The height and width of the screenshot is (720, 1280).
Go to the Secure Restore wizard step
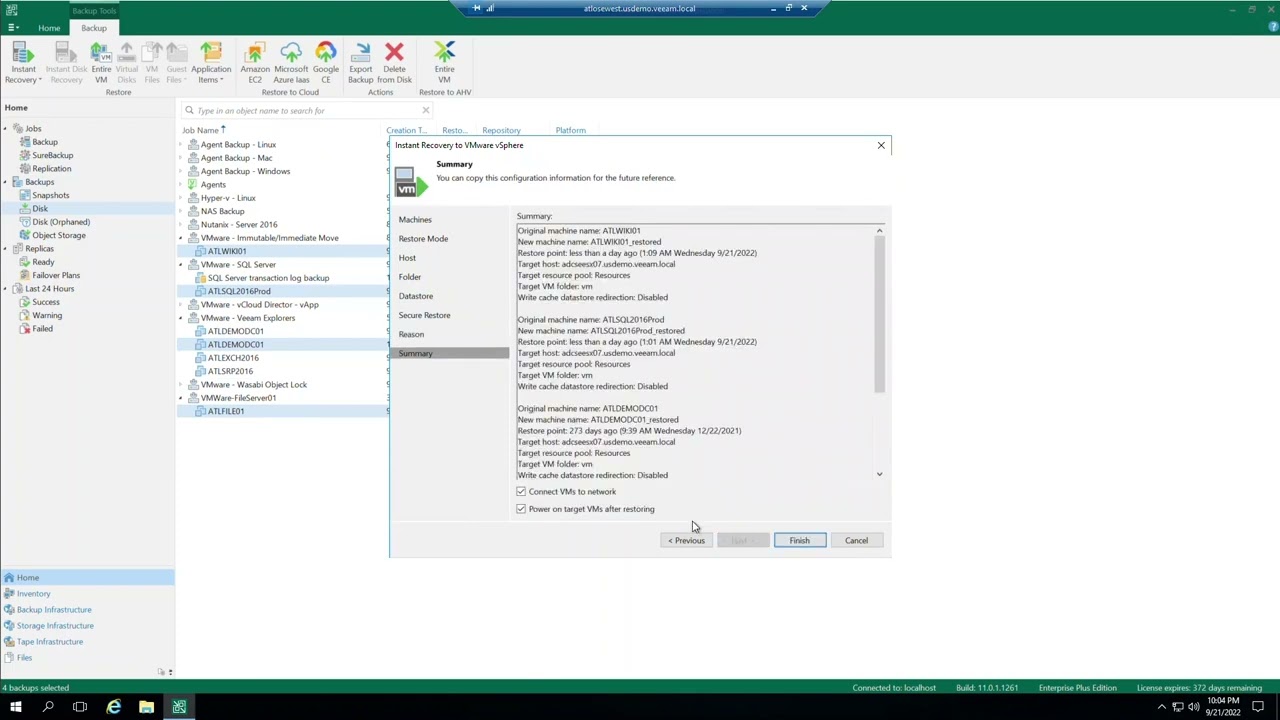pos(424,315)
